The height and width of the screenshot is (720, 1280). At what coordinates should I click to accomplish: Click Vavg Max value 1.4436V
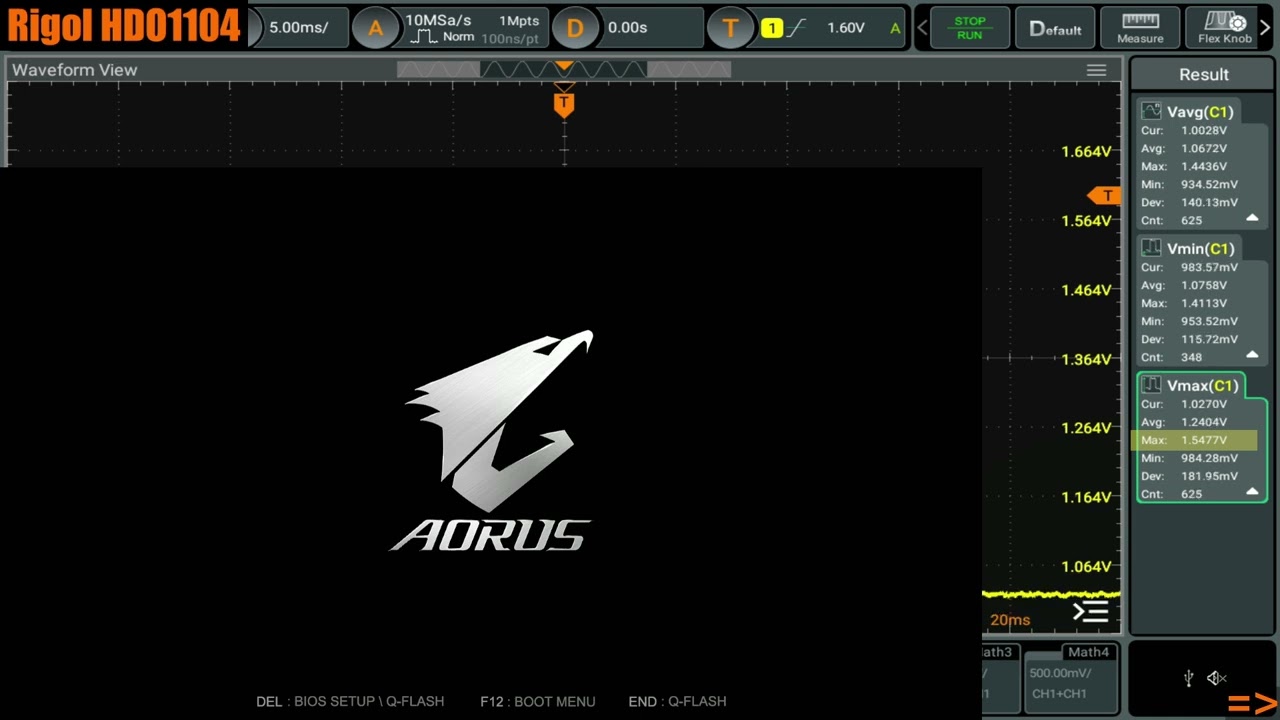1204,167
